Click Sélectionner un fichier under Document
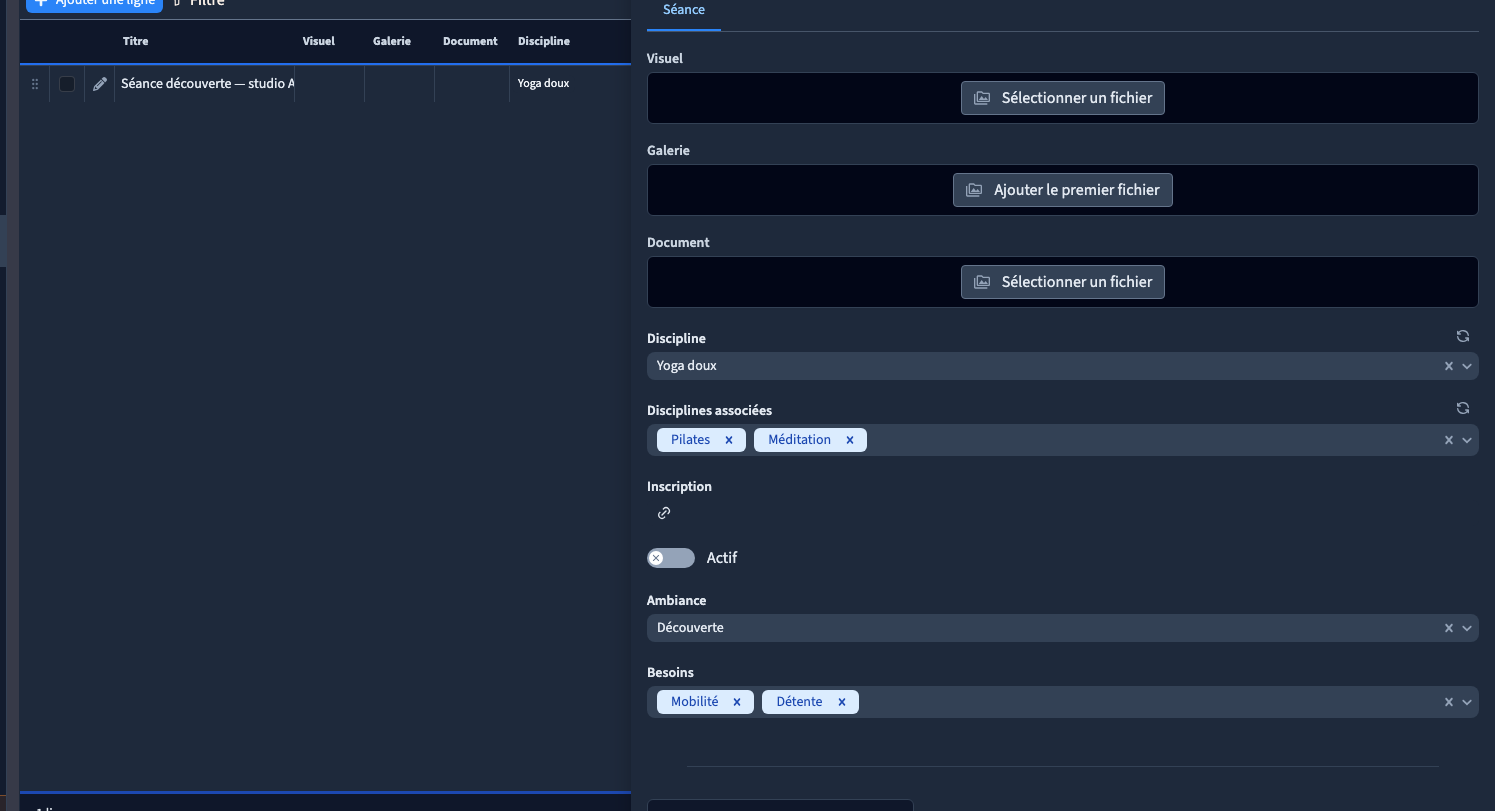 point(1063,282)
